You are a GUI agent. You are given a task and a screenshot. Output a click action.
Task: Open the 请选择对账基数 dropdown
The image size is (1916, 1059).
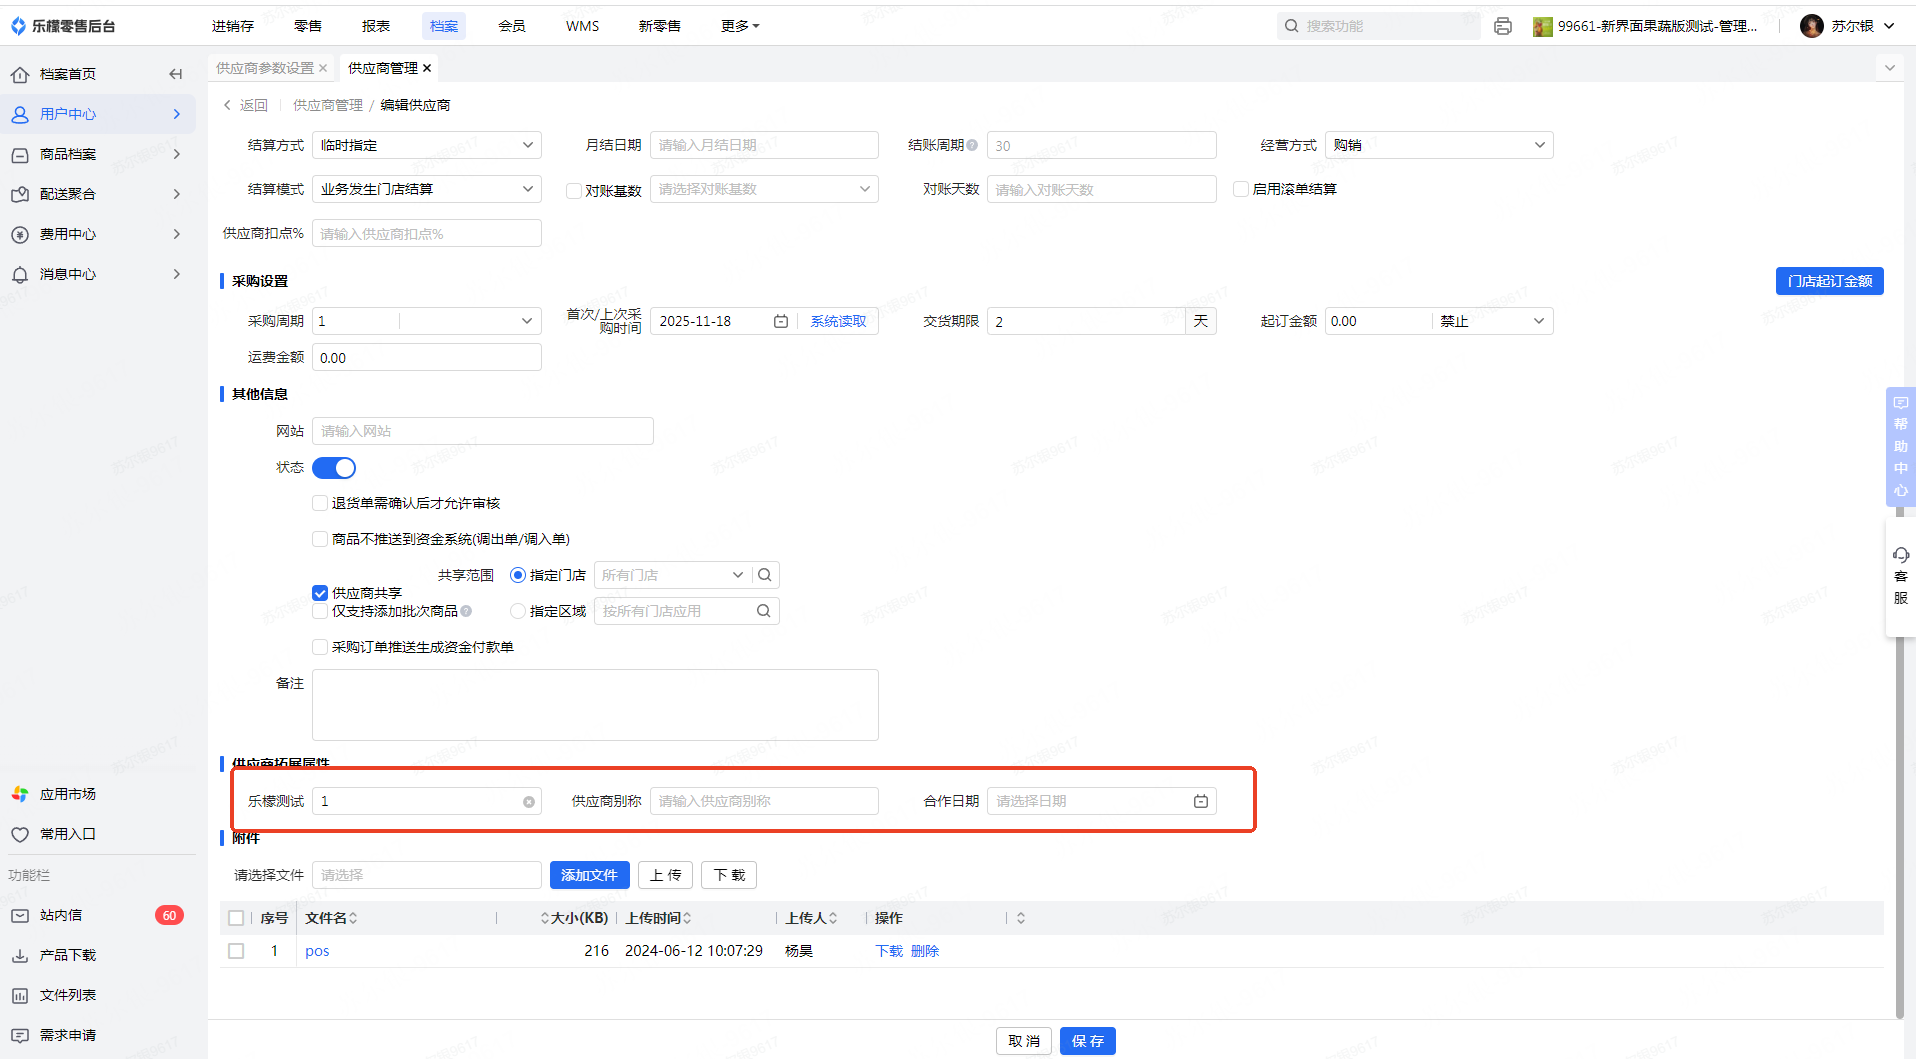tap(764, 189)
